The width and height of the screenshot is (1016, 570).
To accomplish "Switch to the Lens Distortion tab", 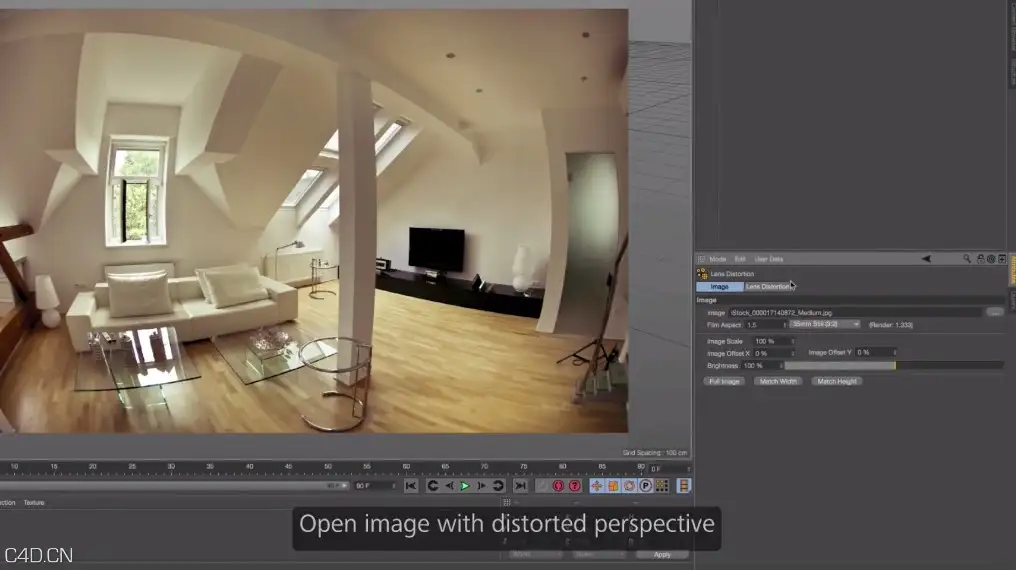I will [x=768, y=286].
